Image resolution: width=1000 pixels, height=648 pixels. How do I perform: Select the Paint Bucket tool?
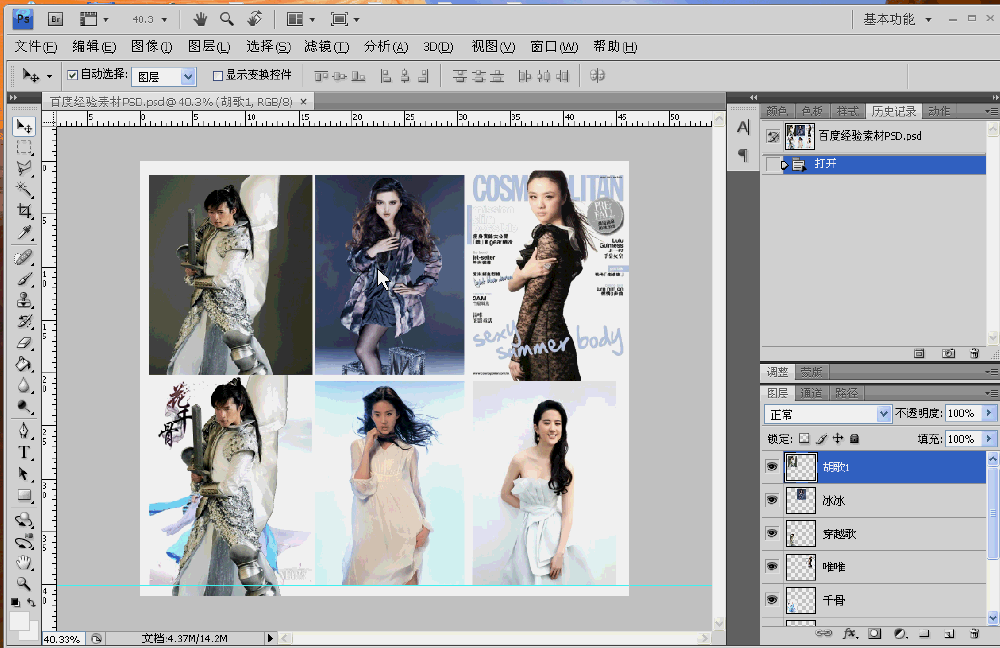[24, 364]
